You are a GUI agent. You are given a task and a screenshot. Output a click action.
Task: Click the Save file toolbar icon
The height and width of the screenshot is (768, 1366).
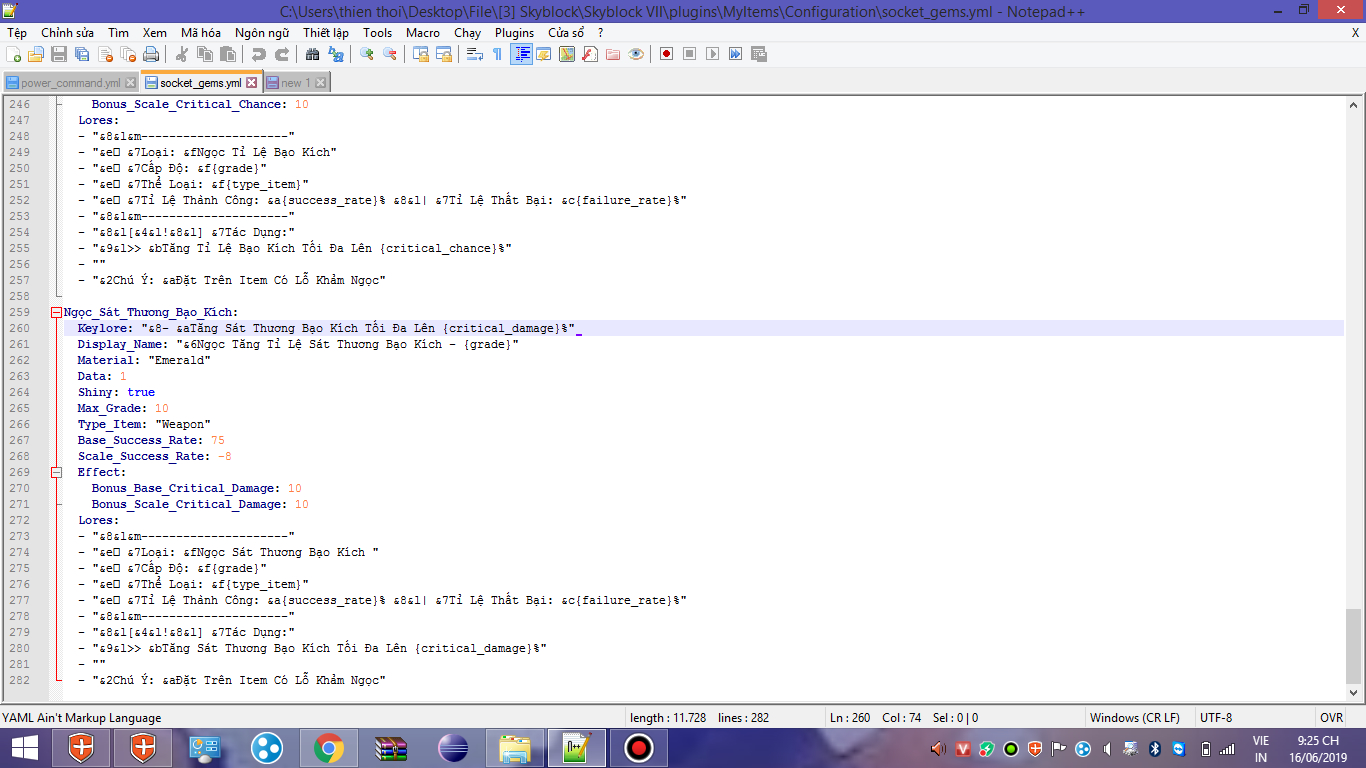59,54
